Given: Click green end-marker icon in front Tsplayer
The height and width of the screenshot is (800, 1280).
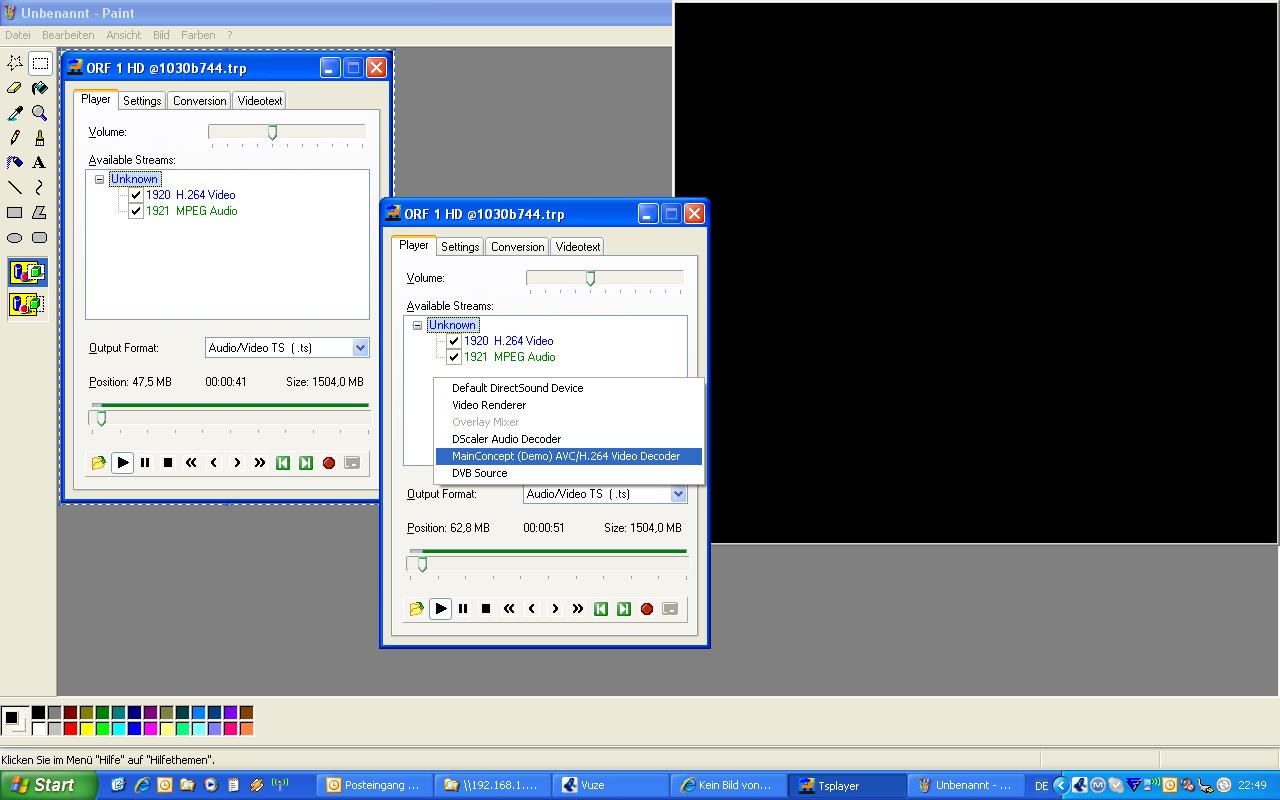Looking at the screenshot, I should coord(624,608).
